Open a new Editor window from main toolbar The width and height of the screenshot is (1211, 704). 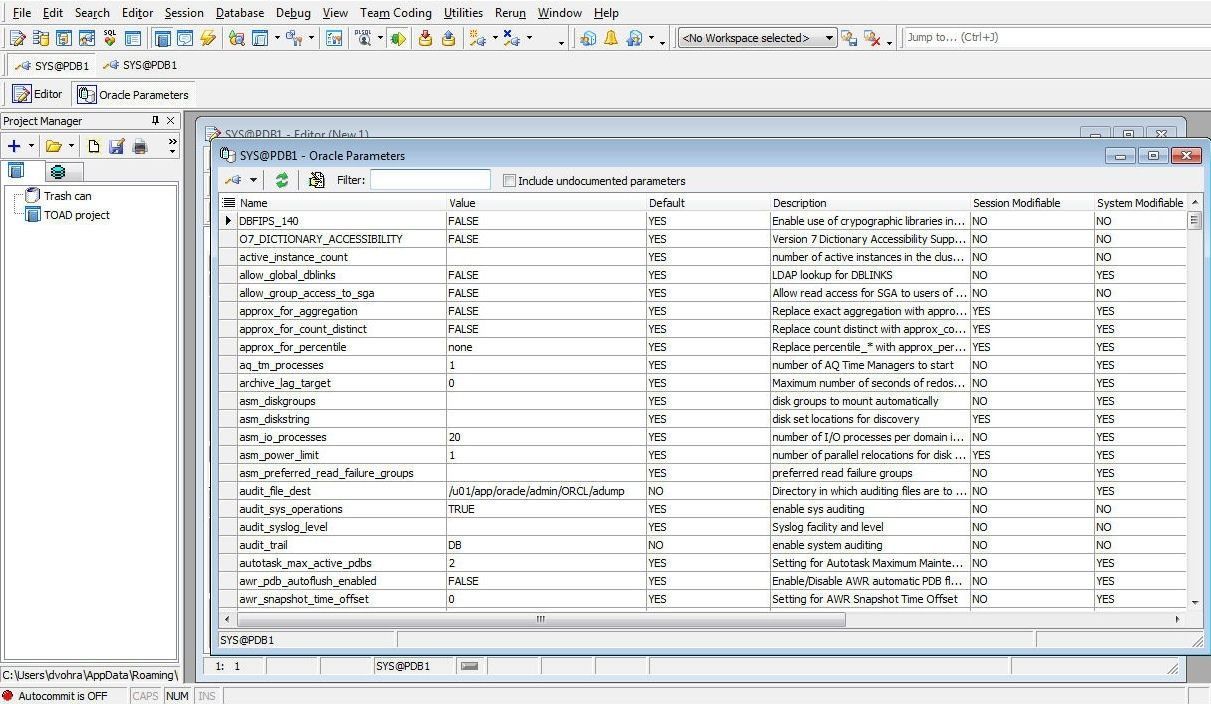click(x=17, y=38)
